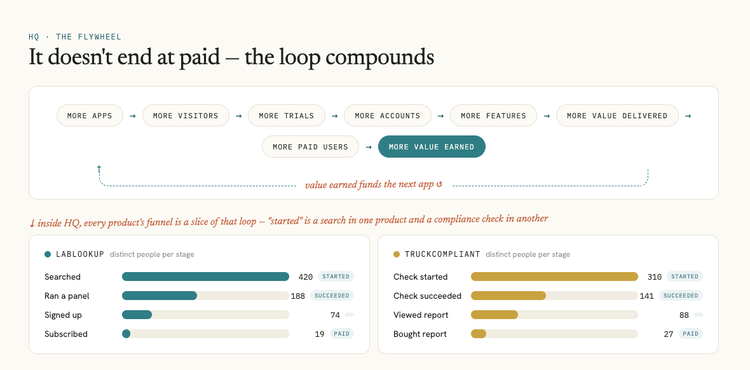The height and width of the screenshot is (370, 750).
Task: Click the HQ · The Flywheel header label
Action: click(75, 37)
